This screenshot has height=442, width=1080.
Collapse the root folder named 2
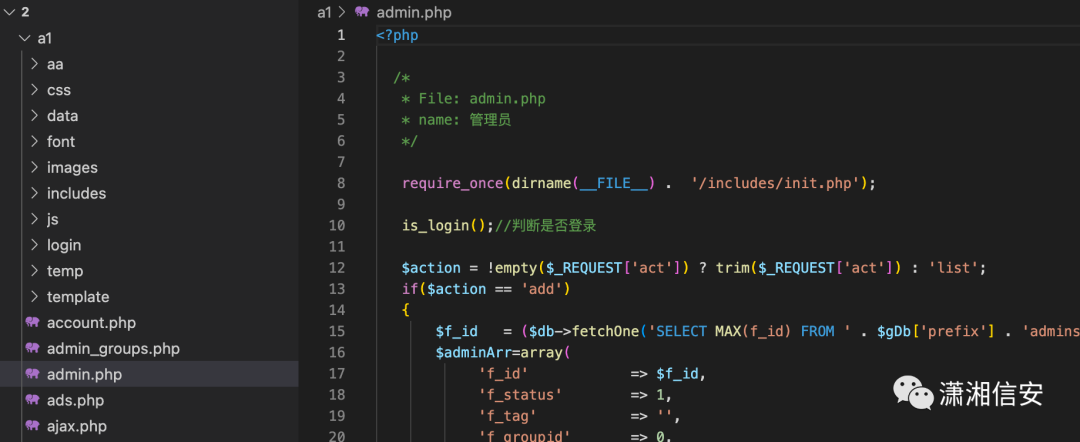pyautogui.click(x=9, y=12)
